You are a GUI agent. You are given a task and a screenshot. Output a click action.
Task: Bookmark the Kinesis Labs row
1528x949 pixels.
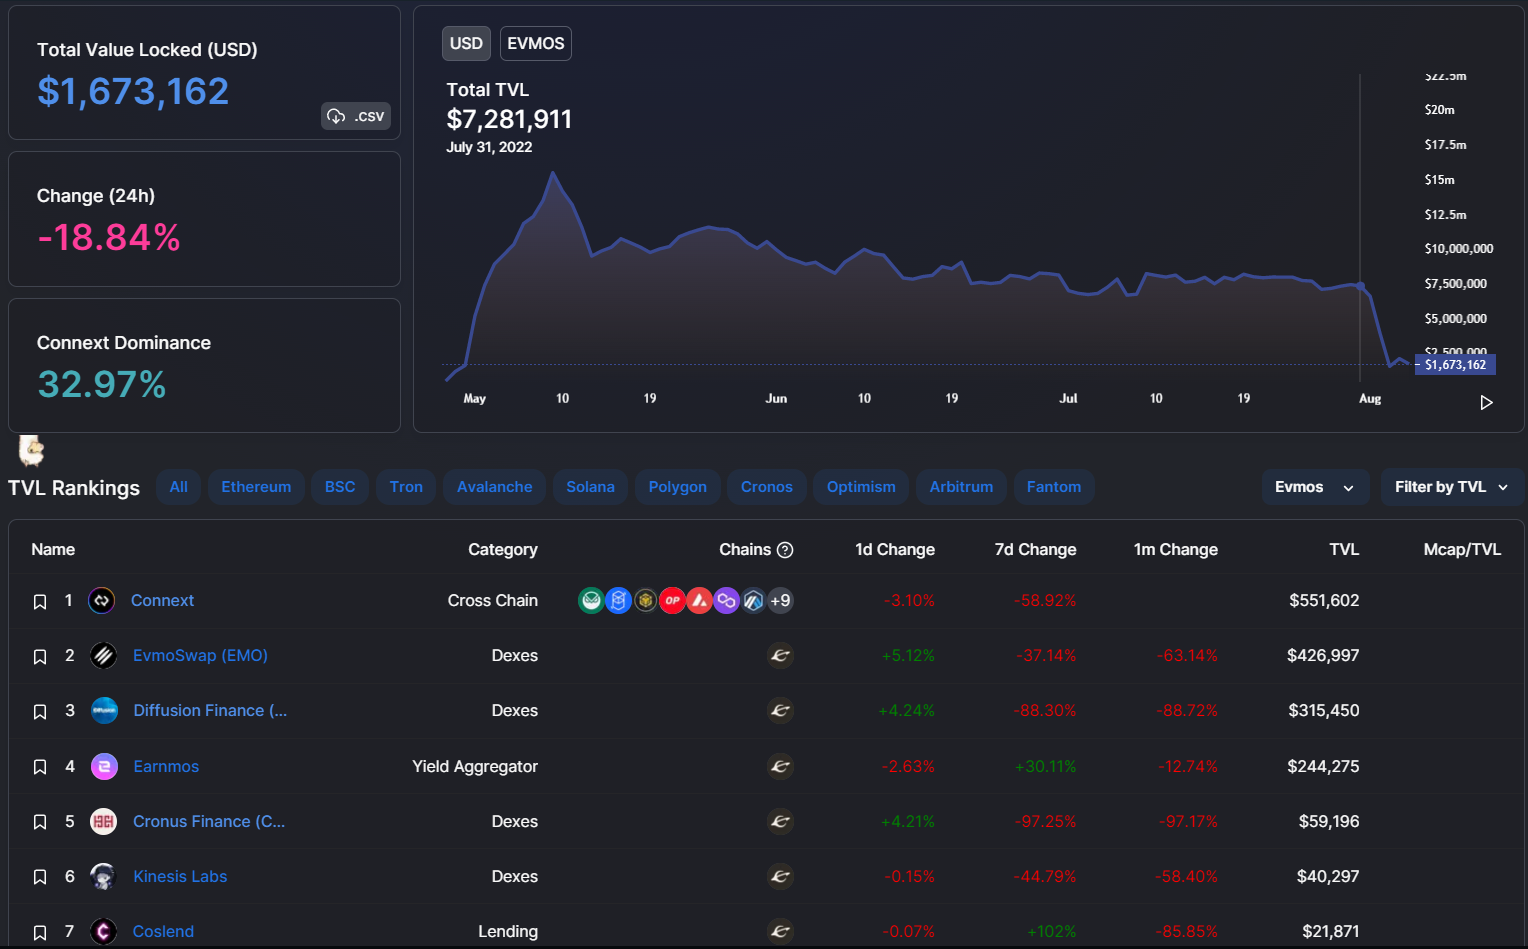(x=40, y=876)
